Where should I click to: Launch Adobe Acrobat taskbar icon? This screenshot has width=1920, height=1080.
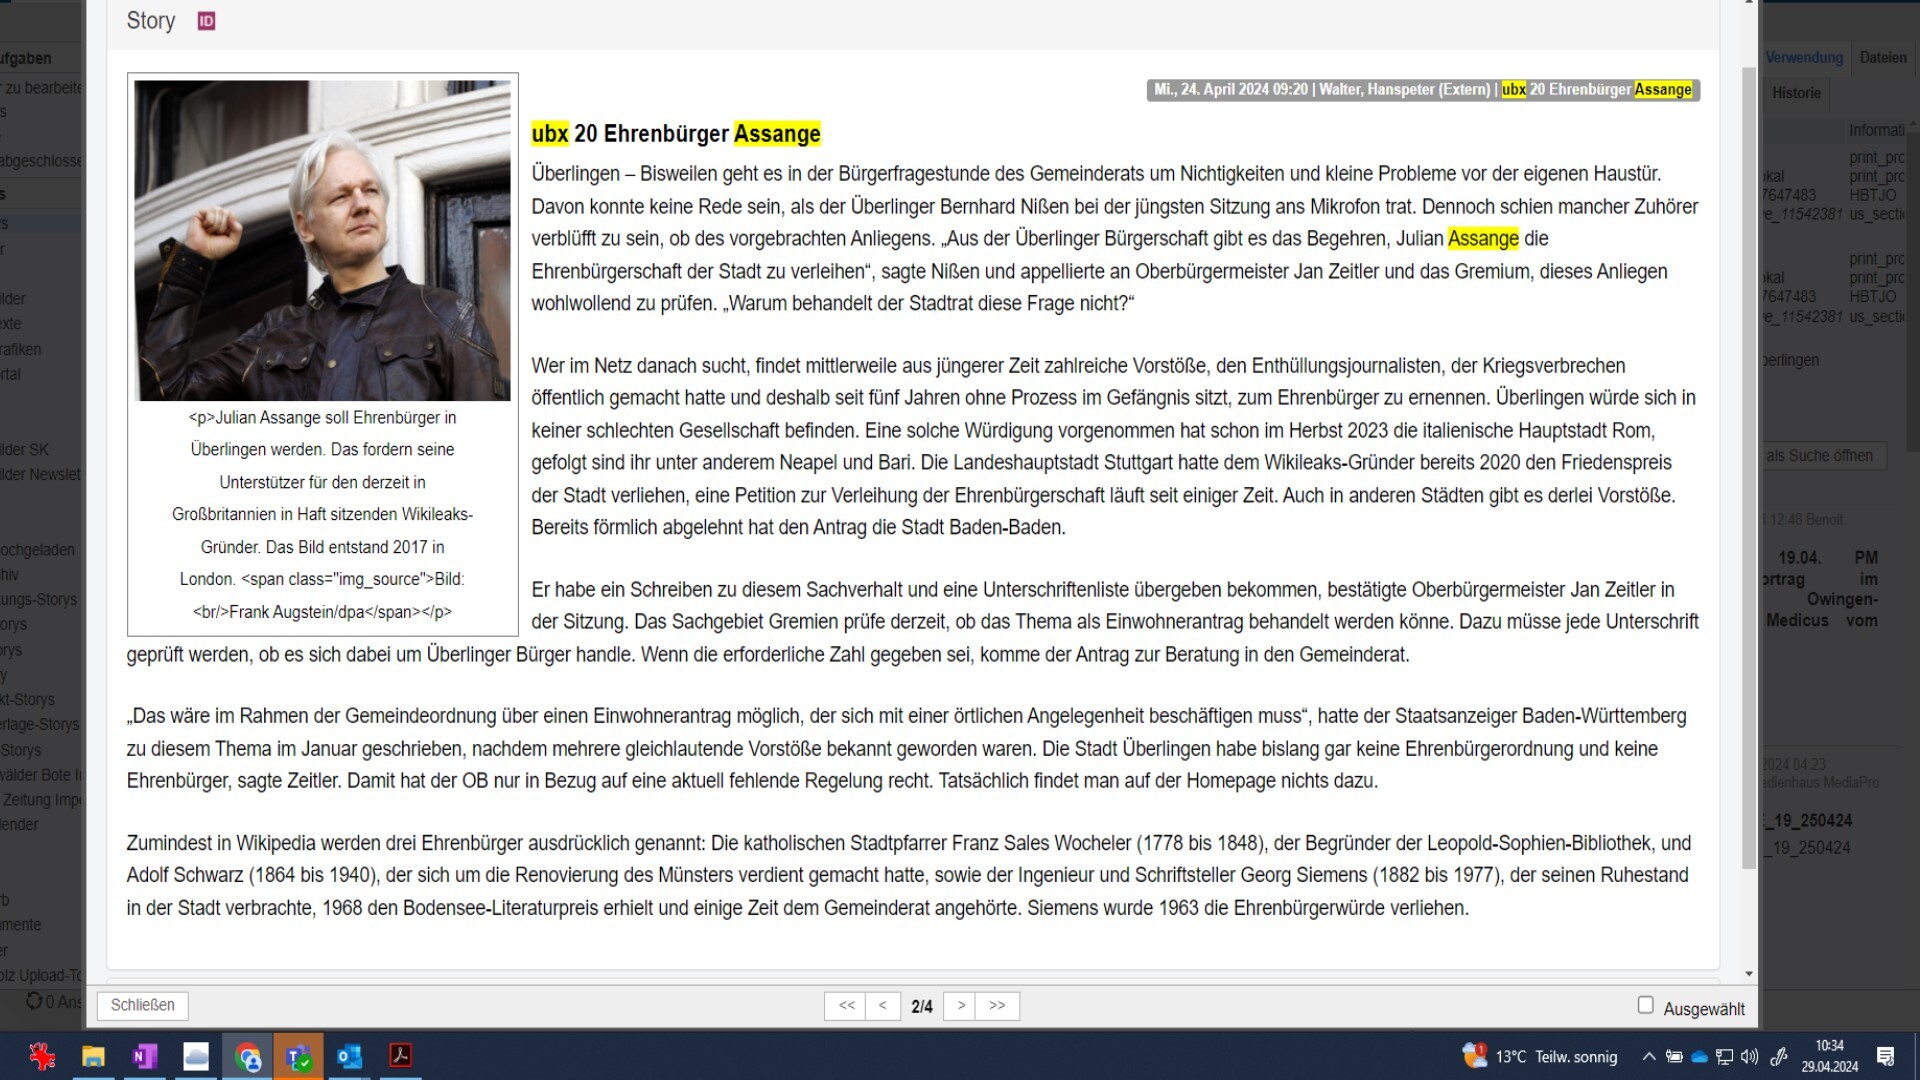[x=401, y=1056]
